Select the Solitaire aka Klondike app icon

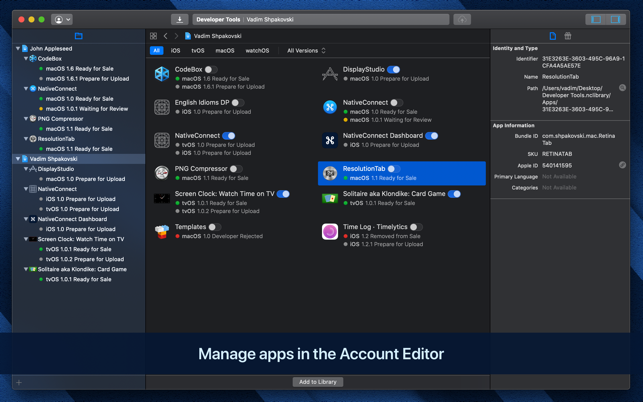pos(330,199)
